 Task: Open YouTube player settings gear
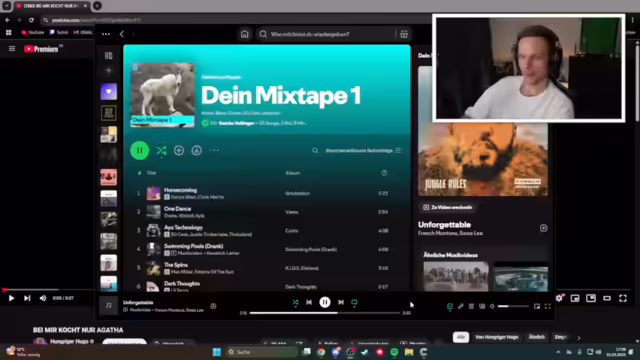pyautogui.click(x=559, y=298)
